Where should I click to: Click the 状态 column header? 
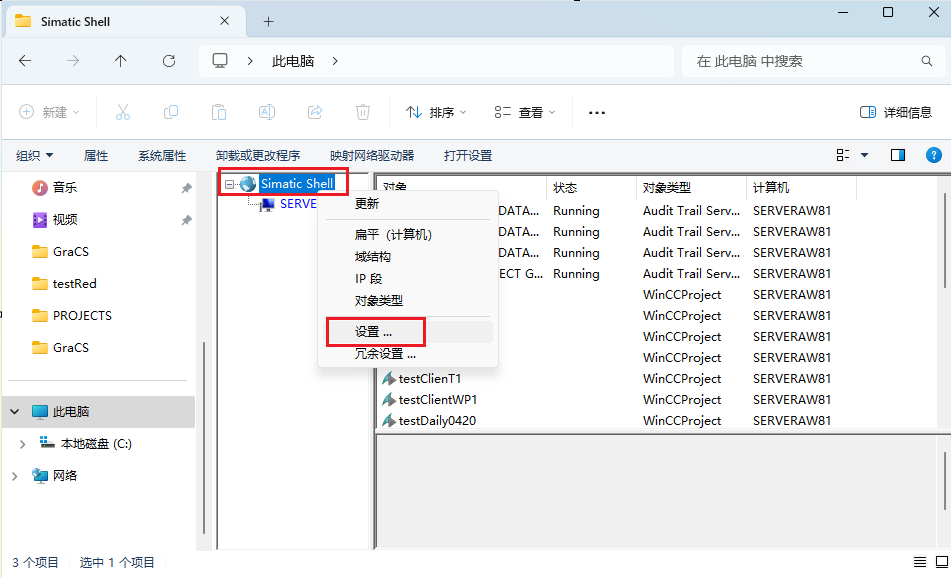point(591,188)
